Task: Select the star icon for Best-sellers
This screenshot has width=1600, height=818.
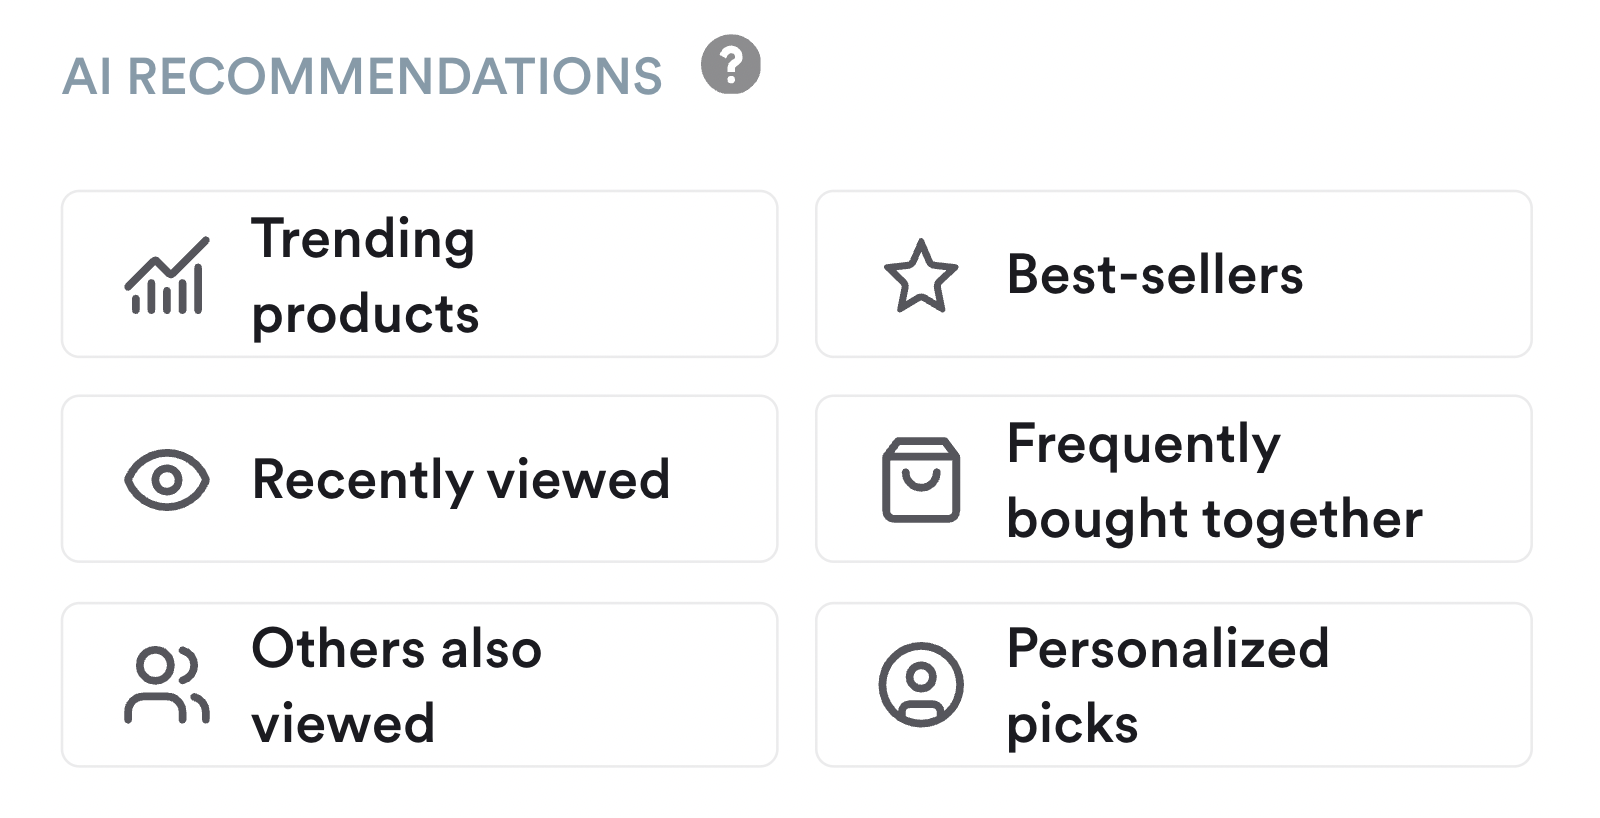Action: [x=921, y=275]
